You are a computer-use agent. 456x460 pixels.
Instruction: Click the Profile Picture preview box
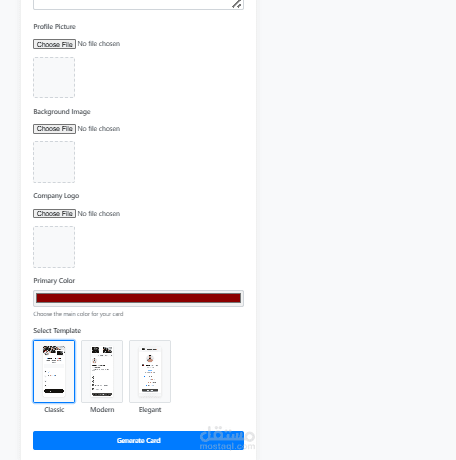coord(54,77)
